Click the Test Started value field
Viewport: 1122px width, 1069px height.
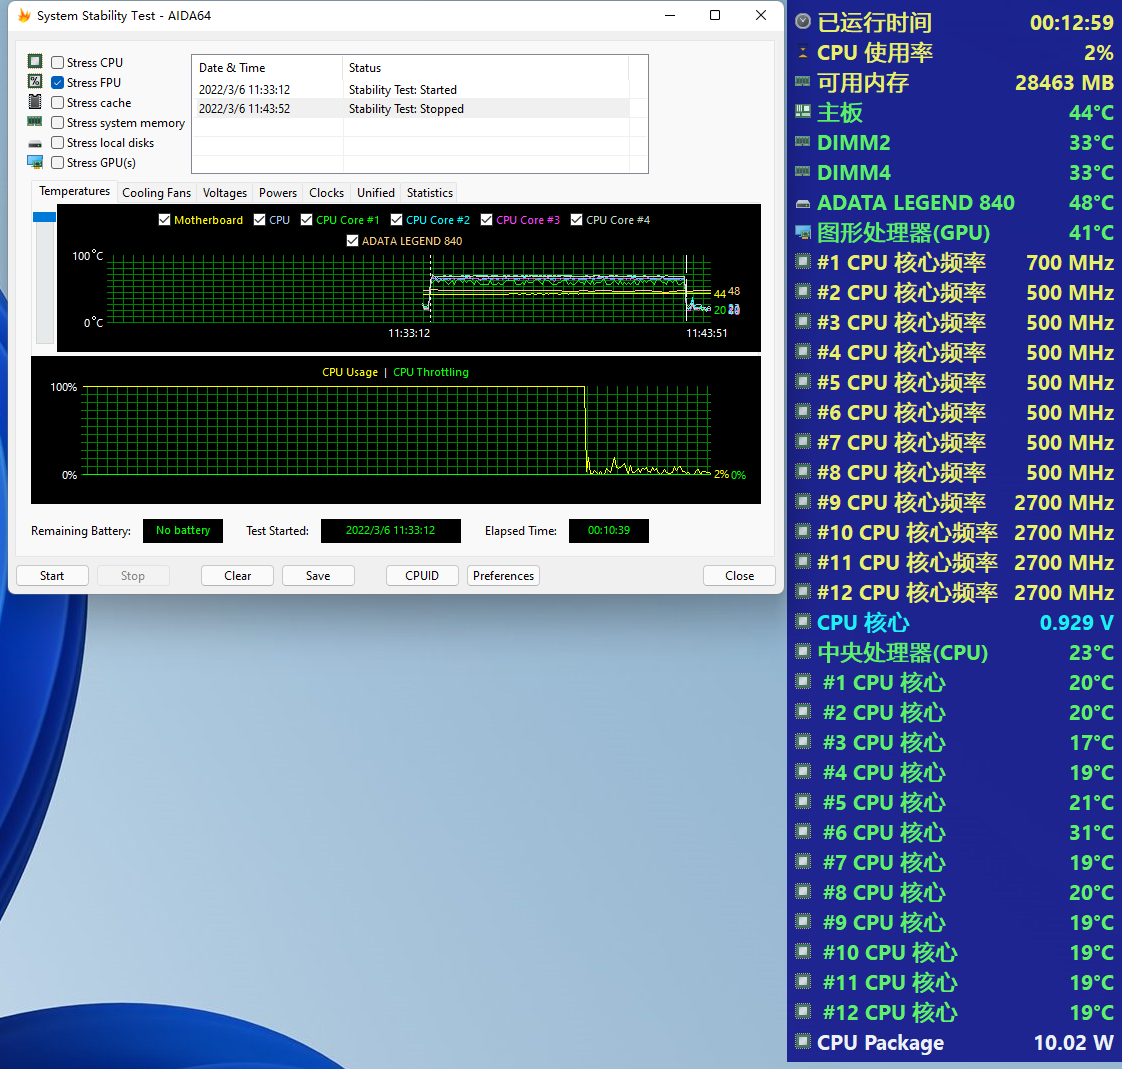(391, 530)
